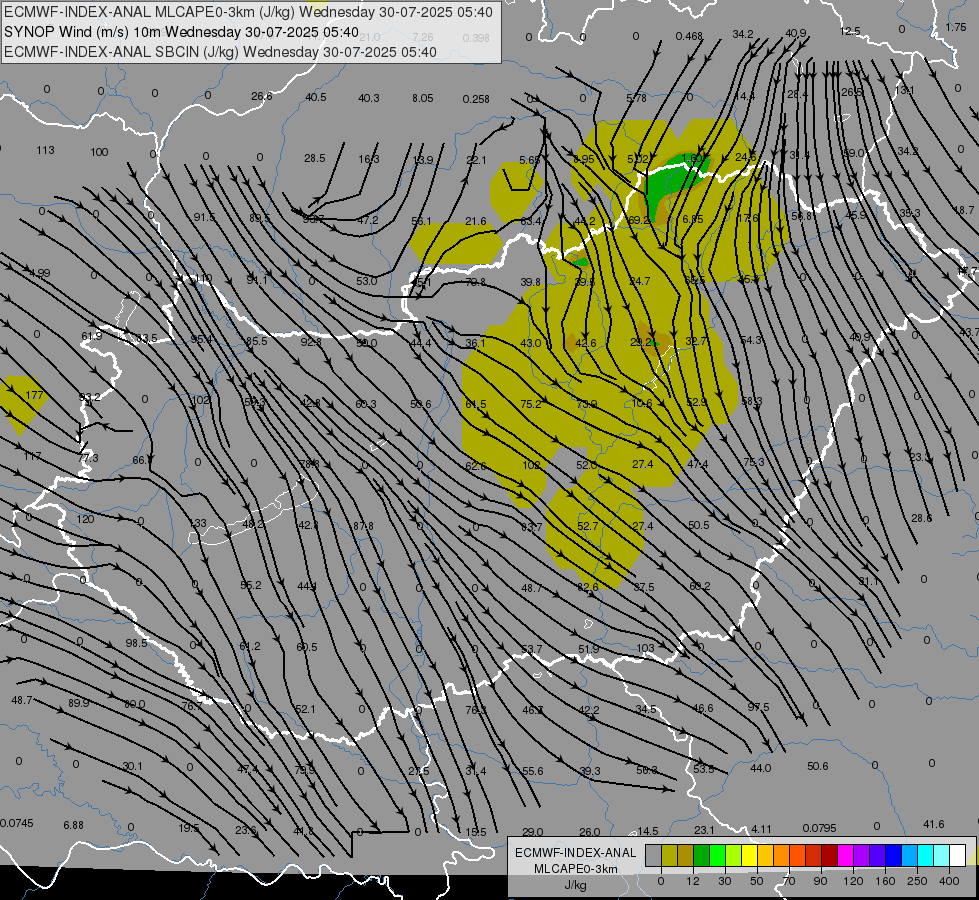
Task: Click the map value '30.1'
Action: (132, 766)
